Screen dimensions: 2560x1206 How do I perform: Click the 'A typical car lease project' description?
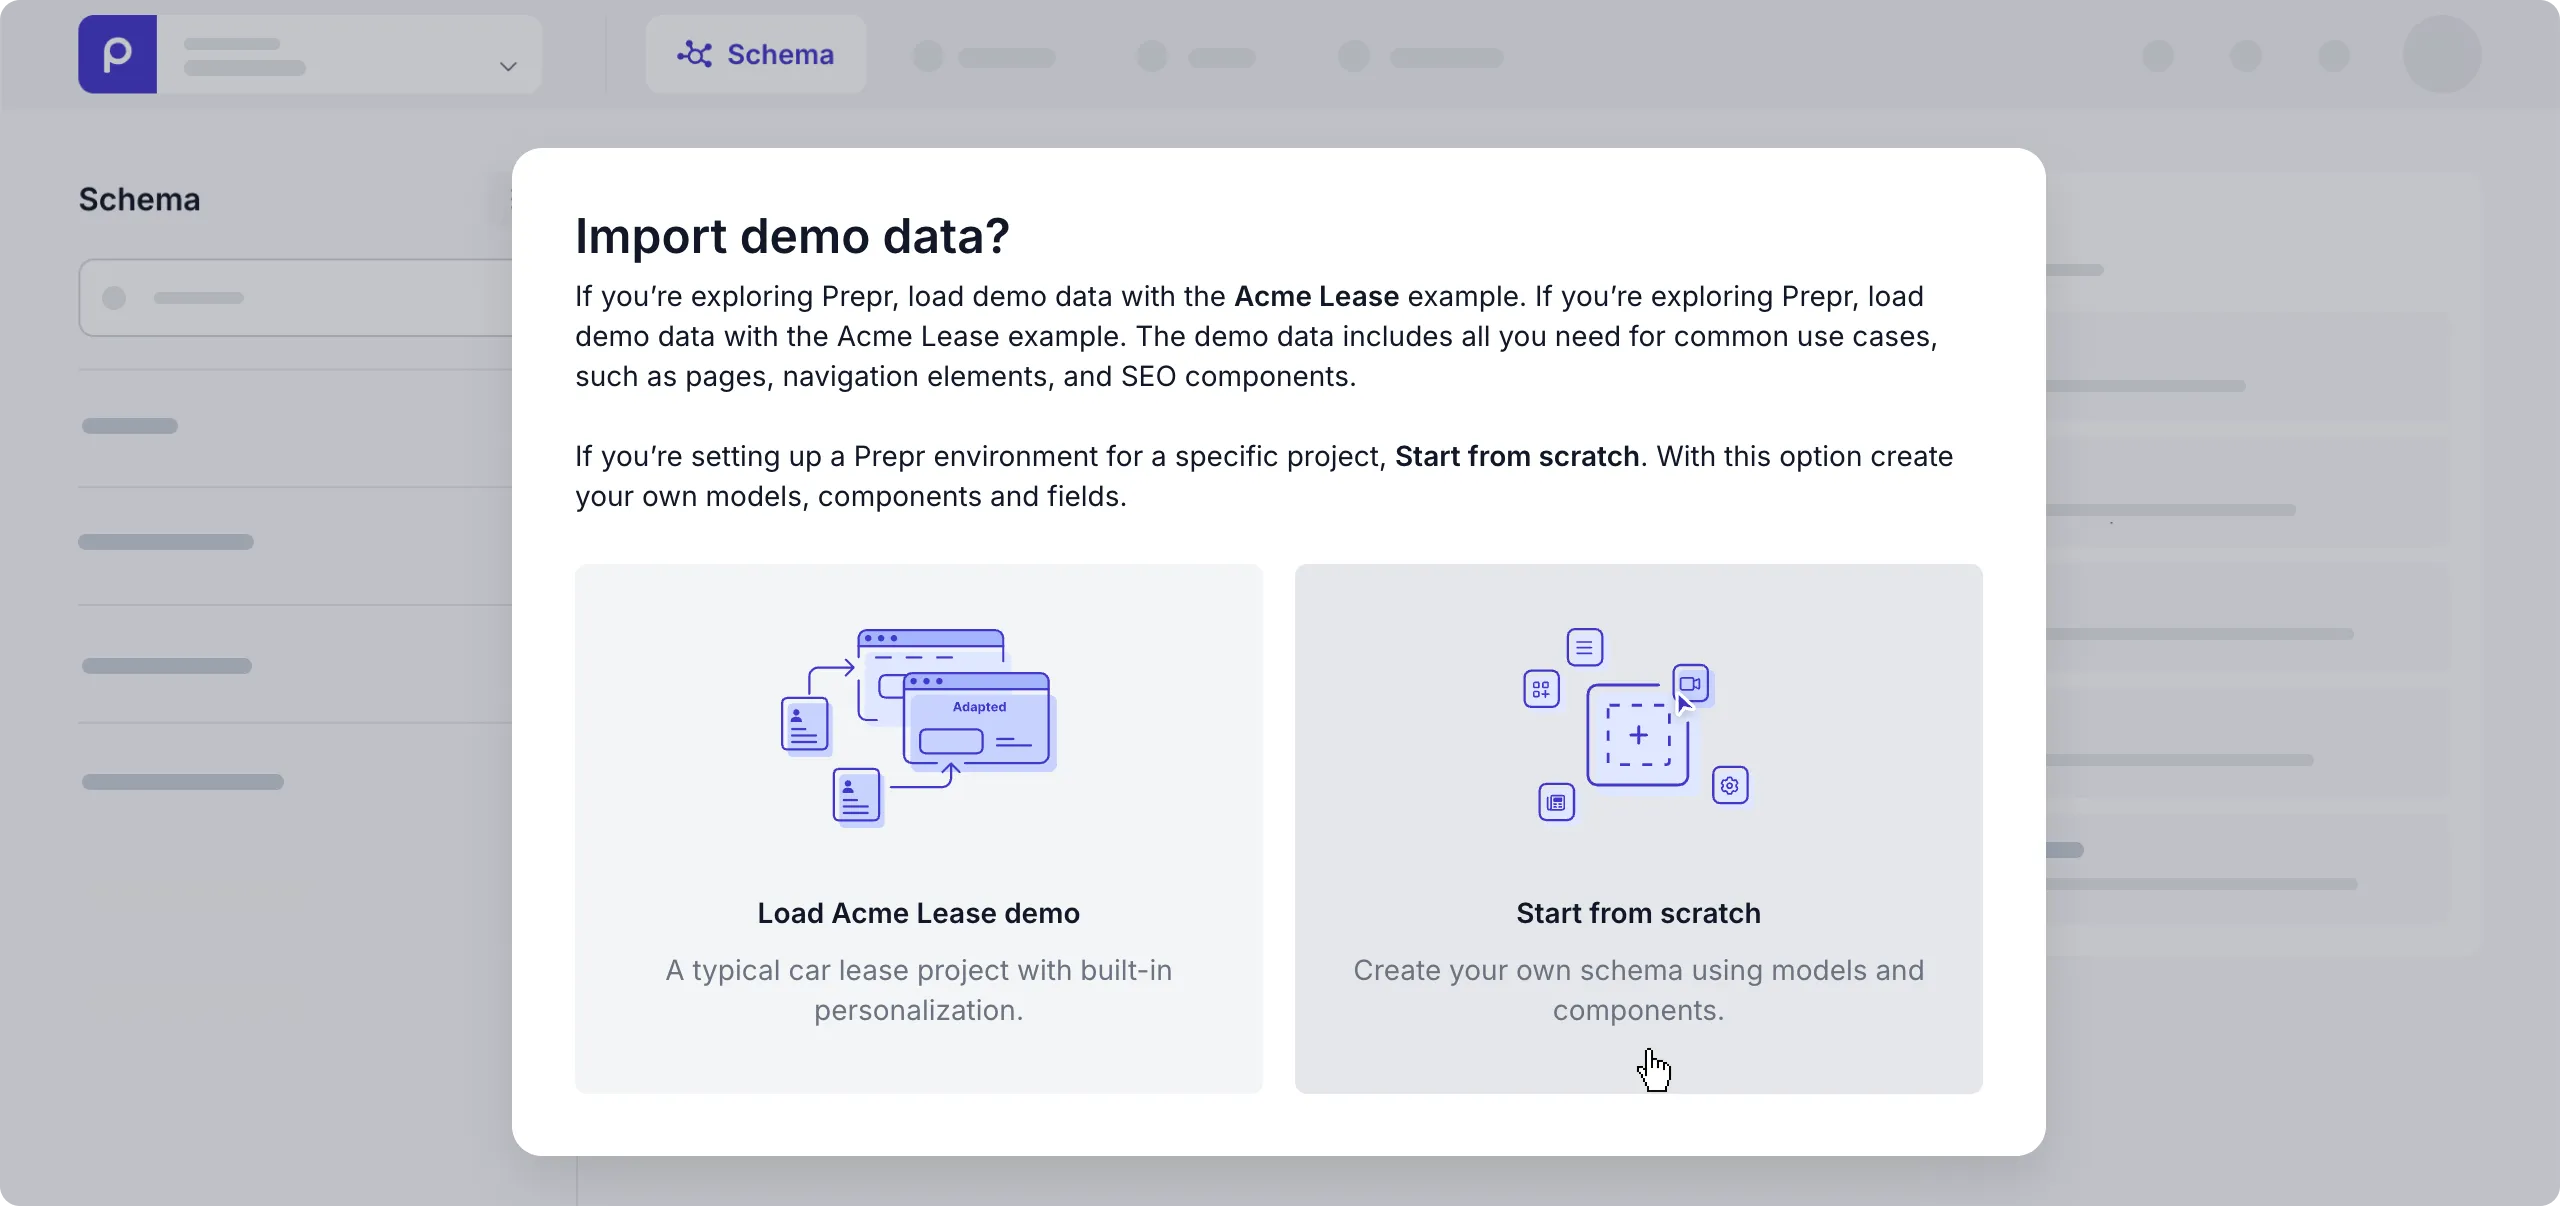918,990
